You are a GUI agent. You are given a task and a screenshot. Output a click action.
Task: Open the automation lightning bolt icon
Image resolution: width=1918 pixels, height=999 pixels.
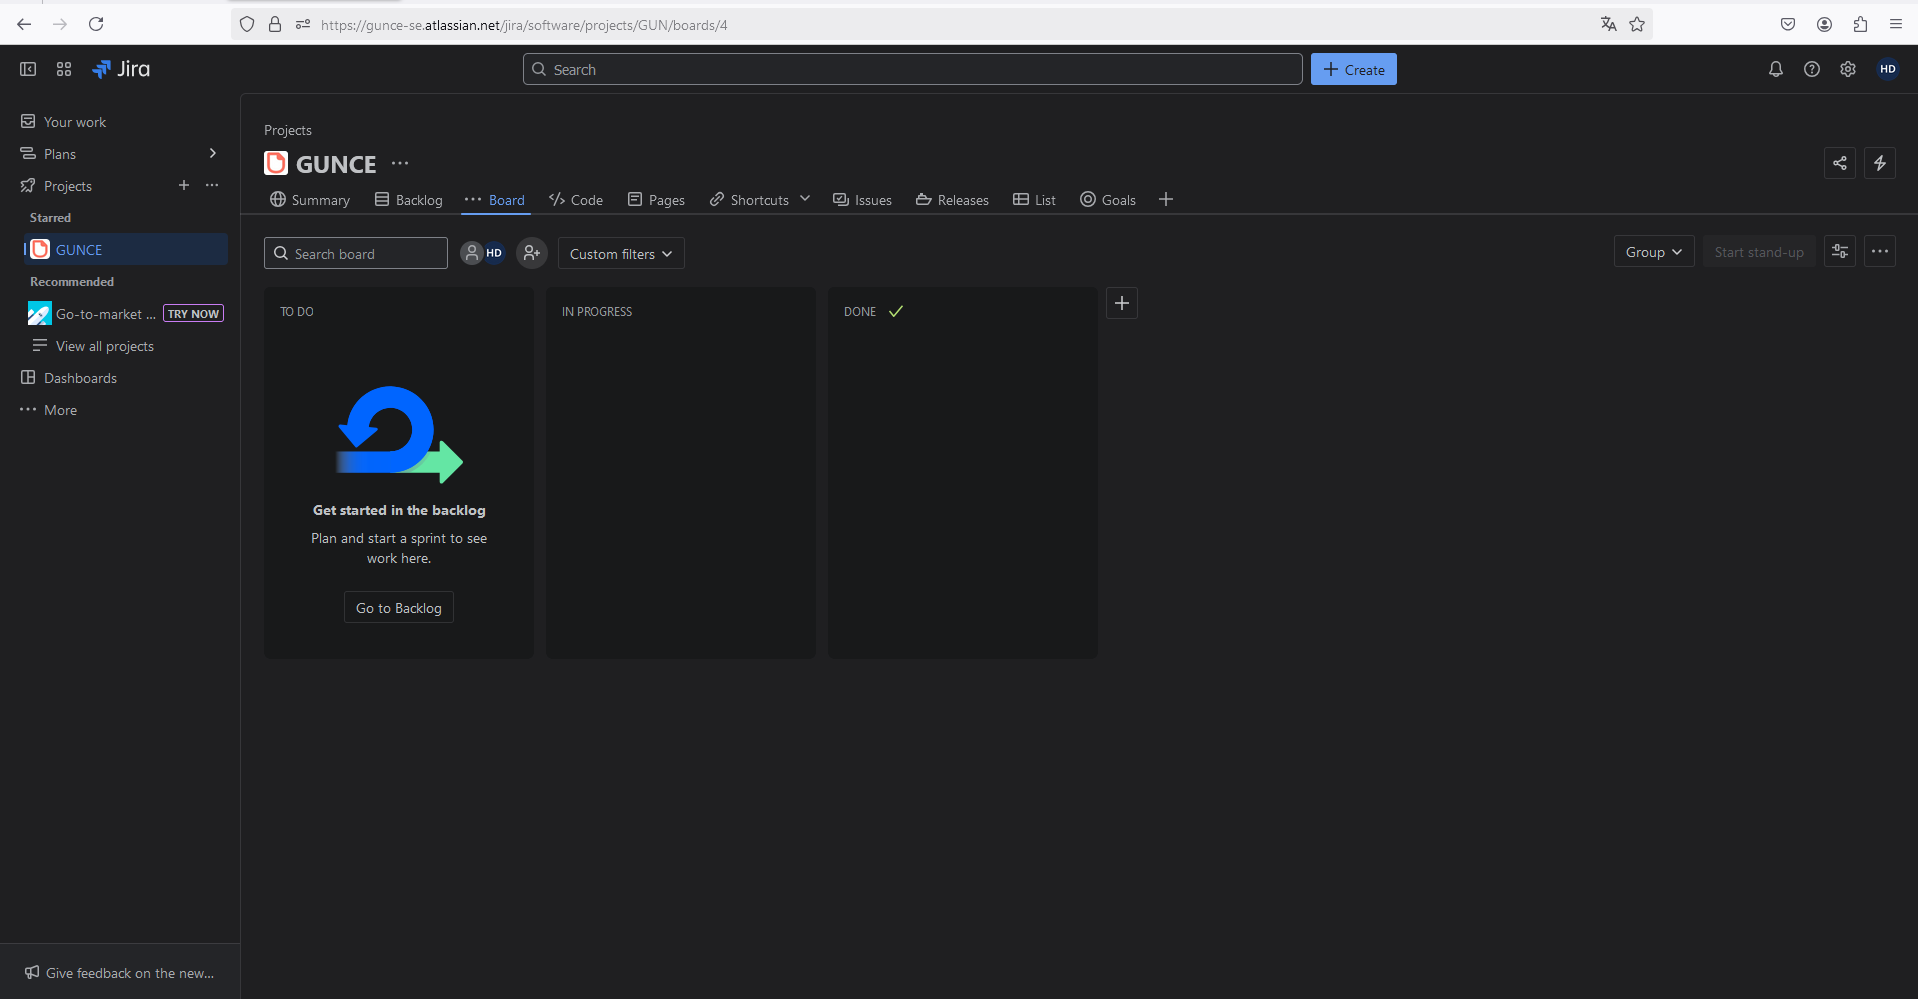pos(1880,163)
